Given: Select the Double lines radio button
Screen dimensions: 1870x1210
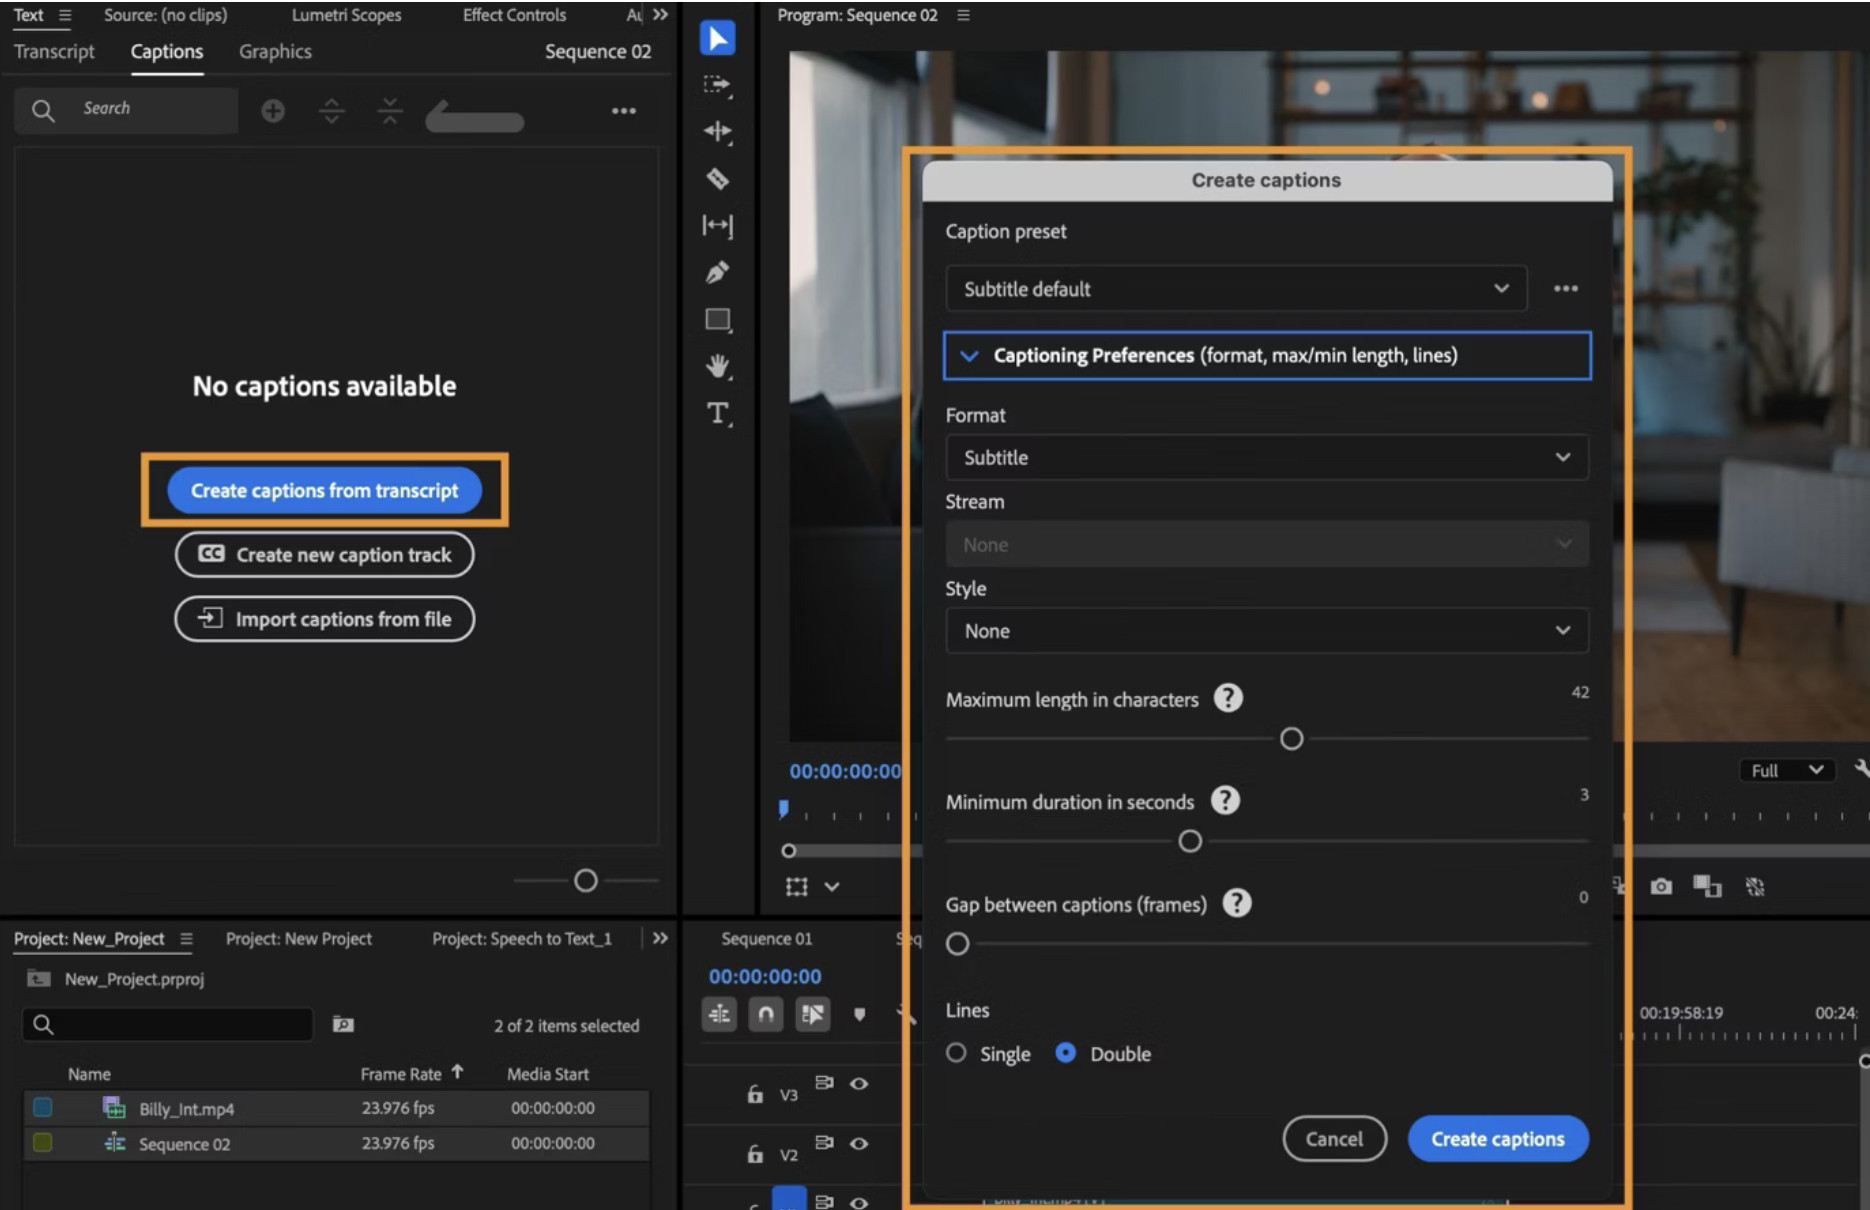Looking at the screenshot, I should [1066, 1053].
